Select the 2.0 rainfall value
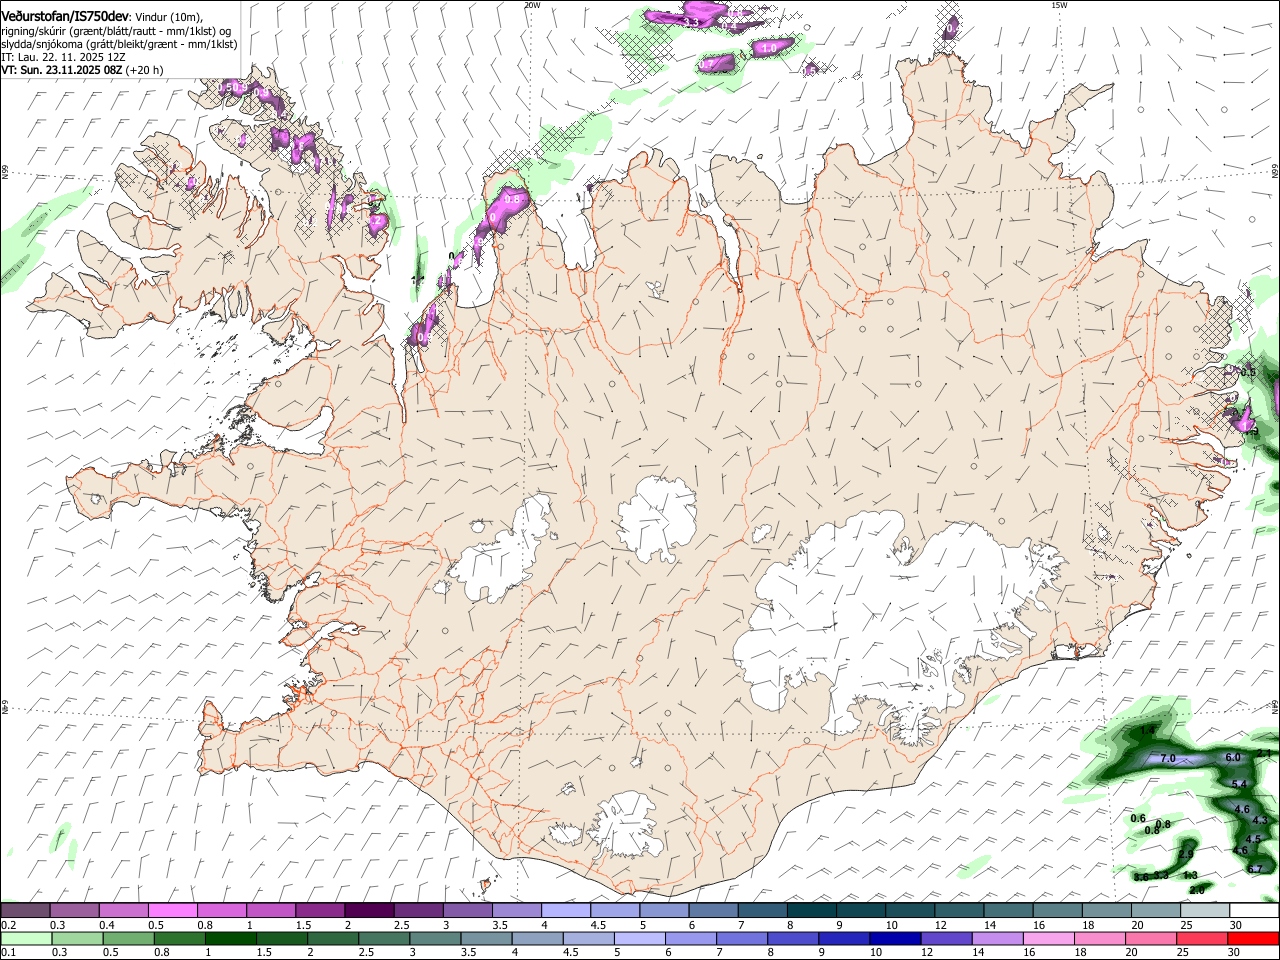1280x960 pixels. [x=1196, y=888]
